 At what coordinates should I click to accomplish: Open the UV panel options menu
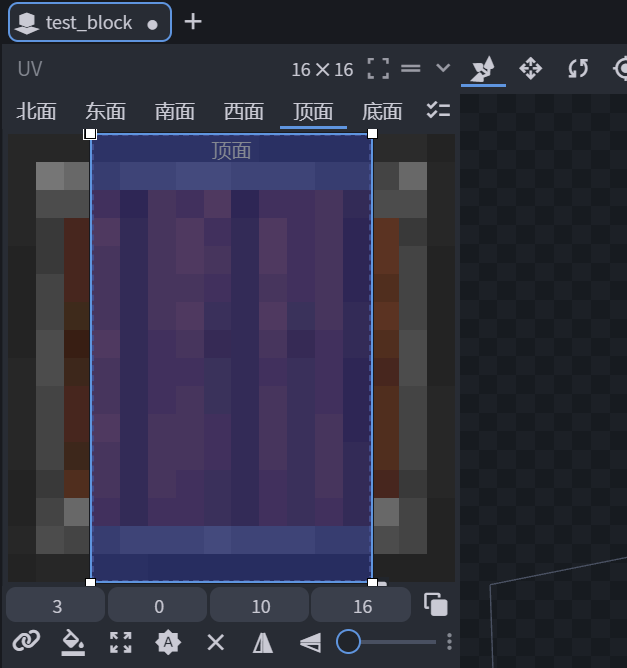point(411,68)
